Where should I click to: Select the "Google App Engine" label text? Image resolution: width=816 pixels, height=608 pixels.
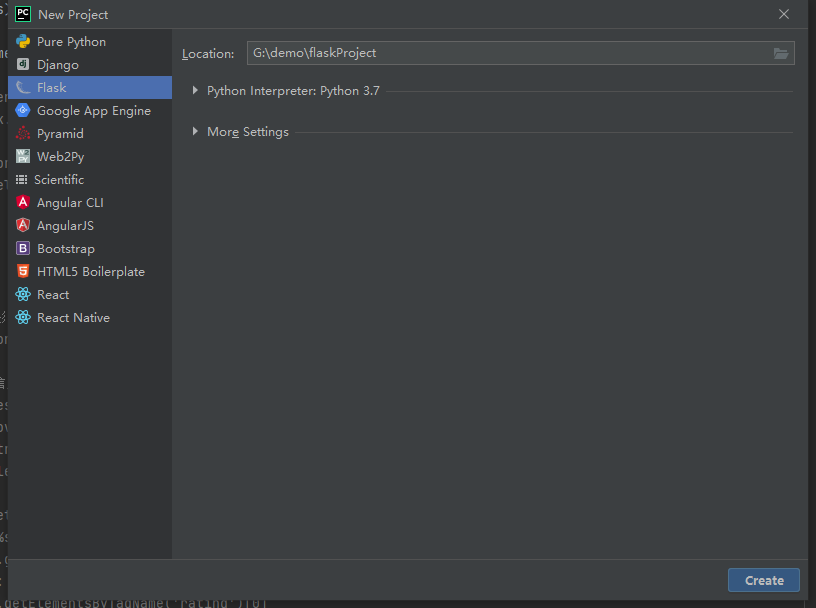click(94, 111)
